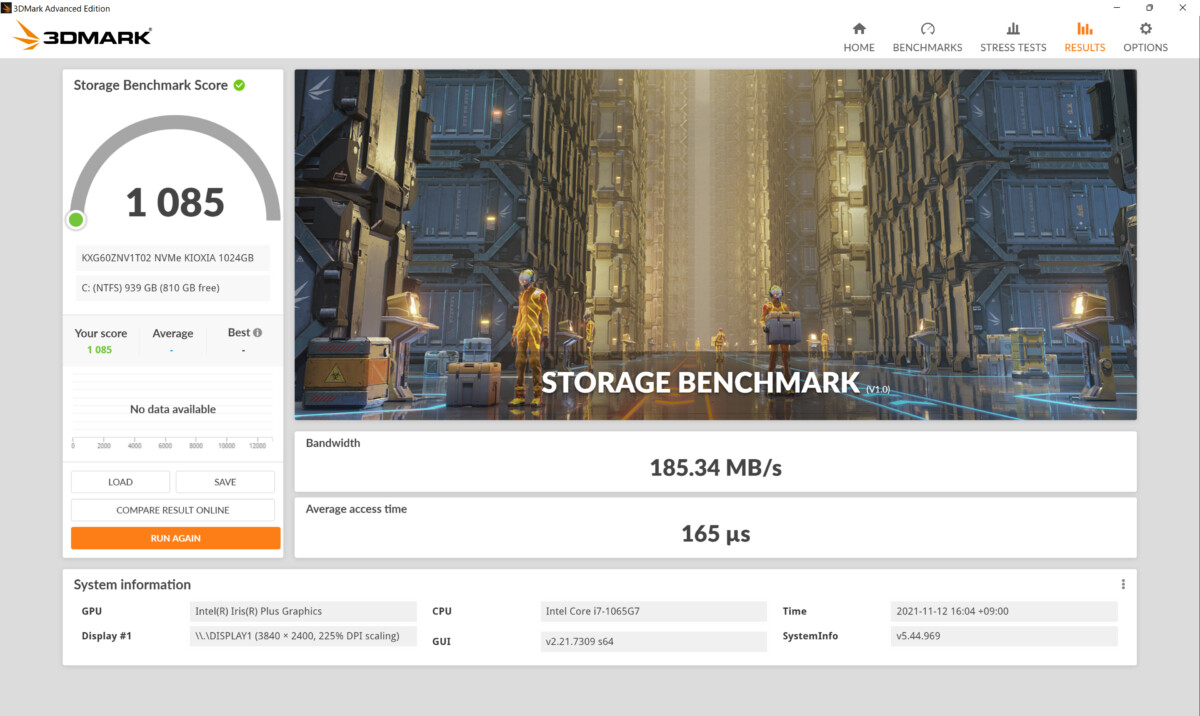Click the Bandwidth value 185.34 MB/s
The height and width of the screenshot is (716, 1200).
click(x=715, y=467)
